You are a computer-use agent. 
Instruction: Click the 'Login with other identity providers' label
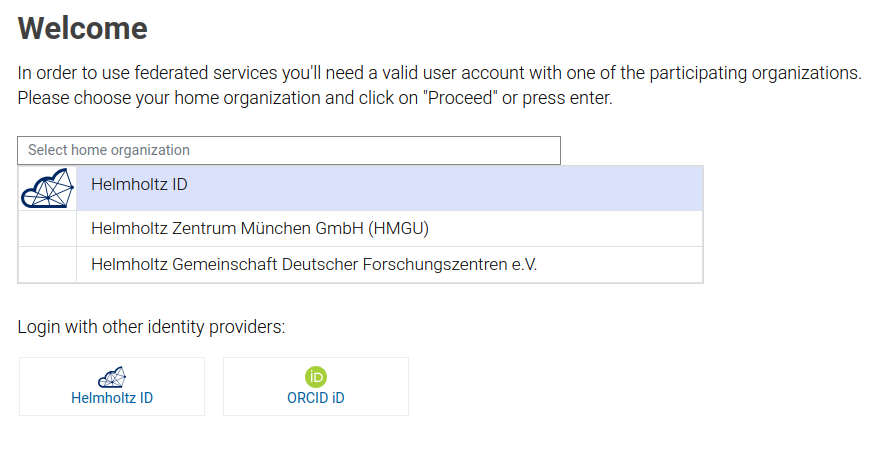click(151, 327)
